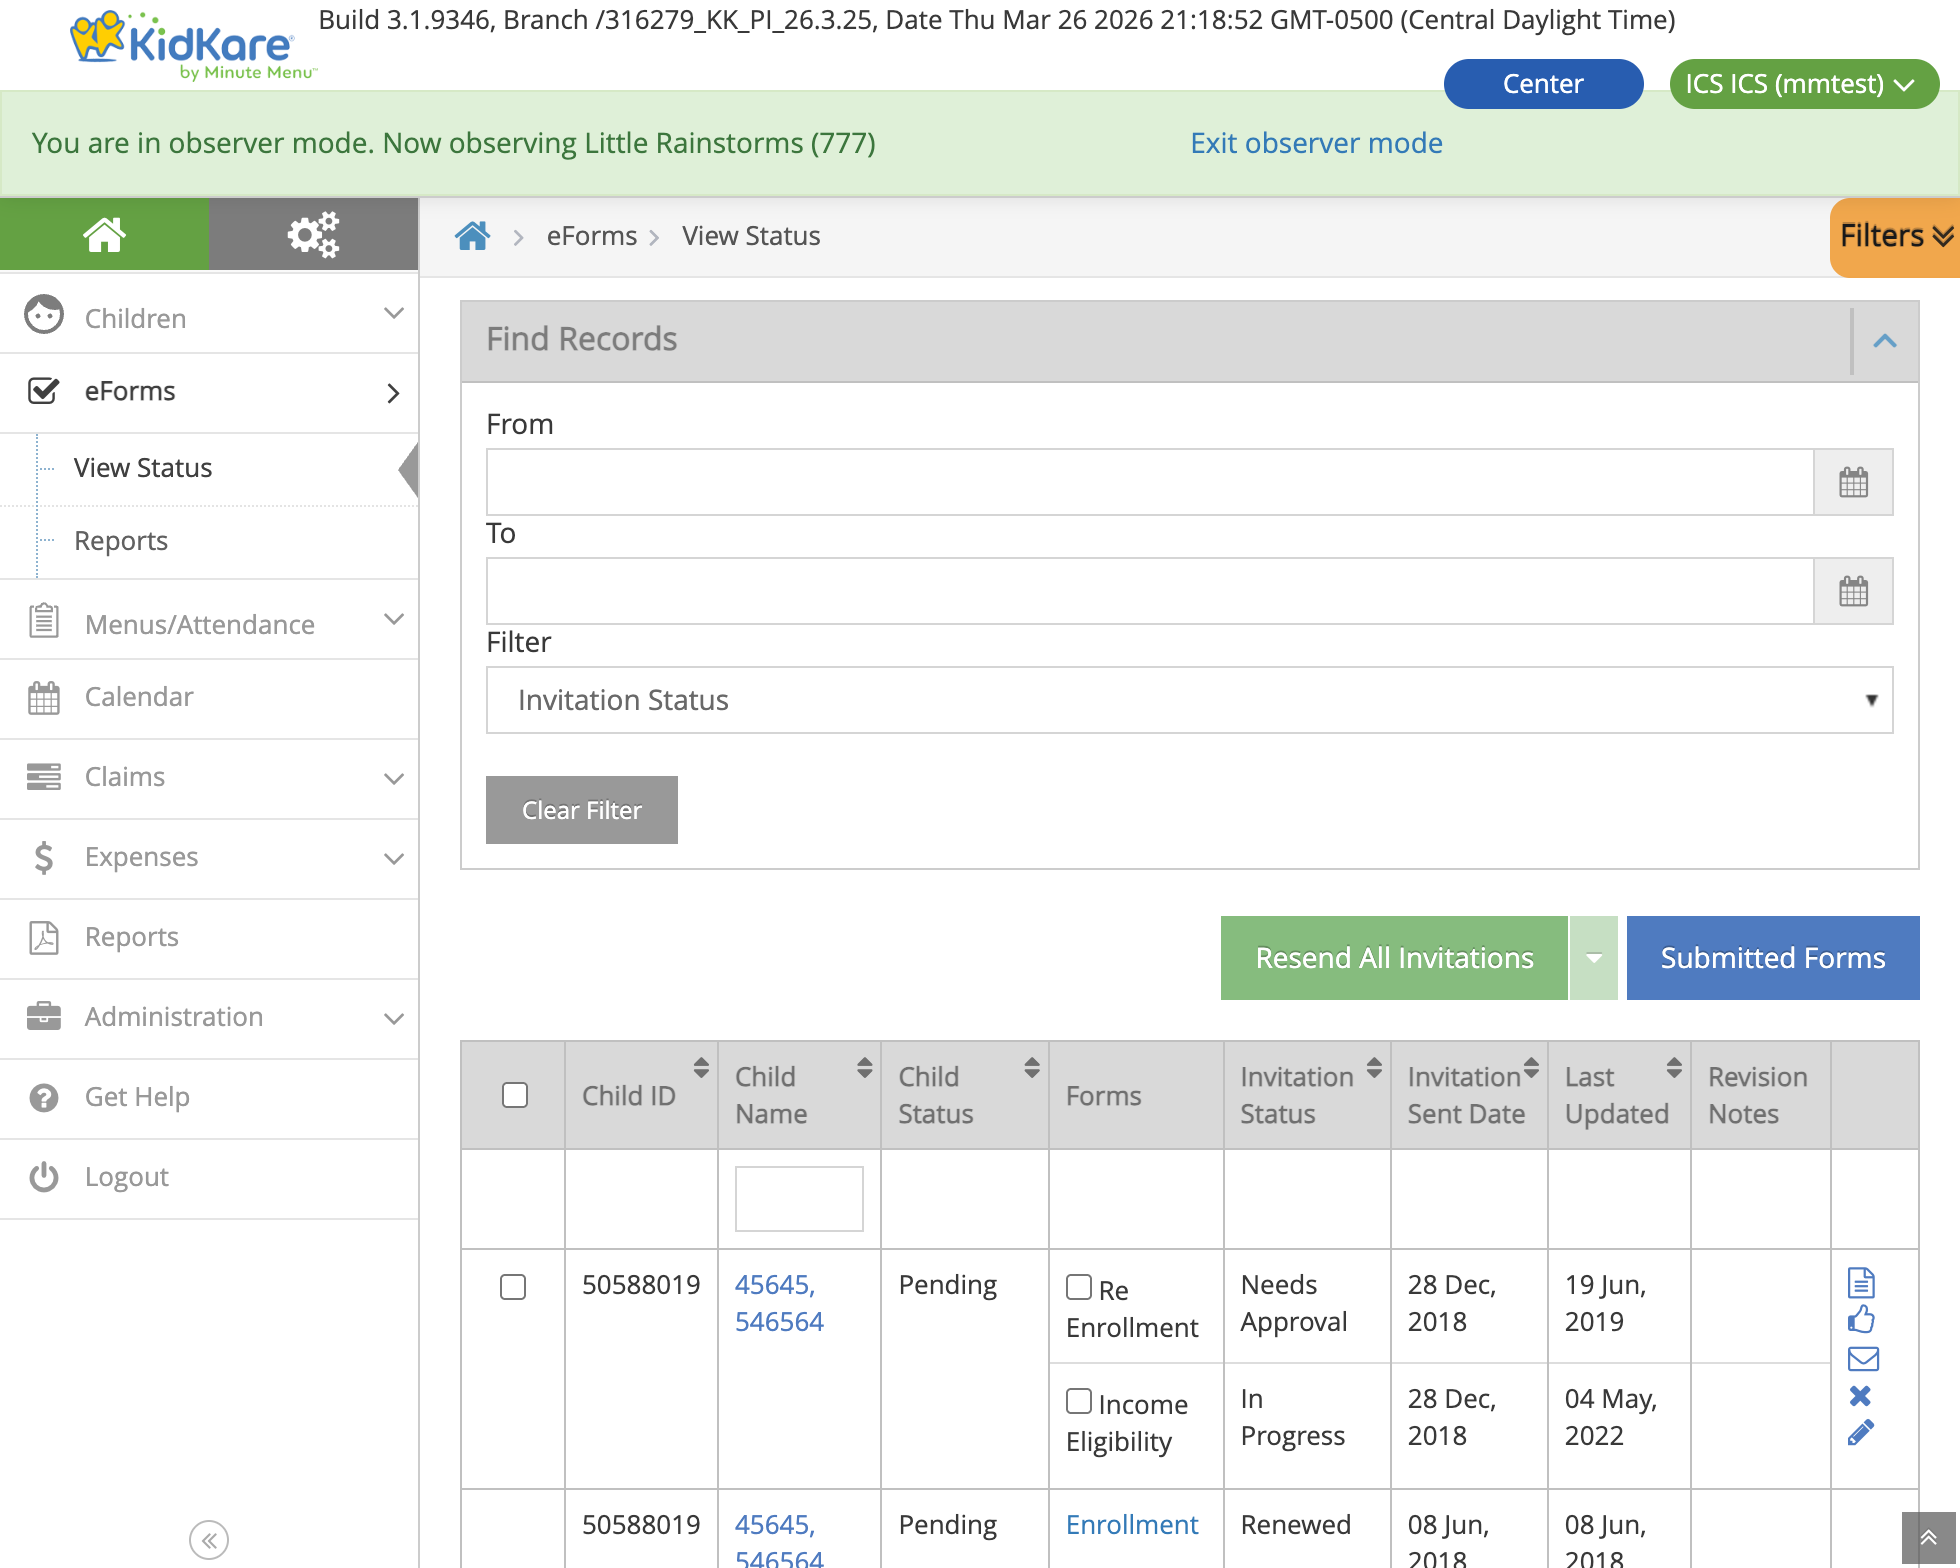
Task: Resend invitation via the envelope icon
Action: pyautogui.click(x=1861, y=1359)
